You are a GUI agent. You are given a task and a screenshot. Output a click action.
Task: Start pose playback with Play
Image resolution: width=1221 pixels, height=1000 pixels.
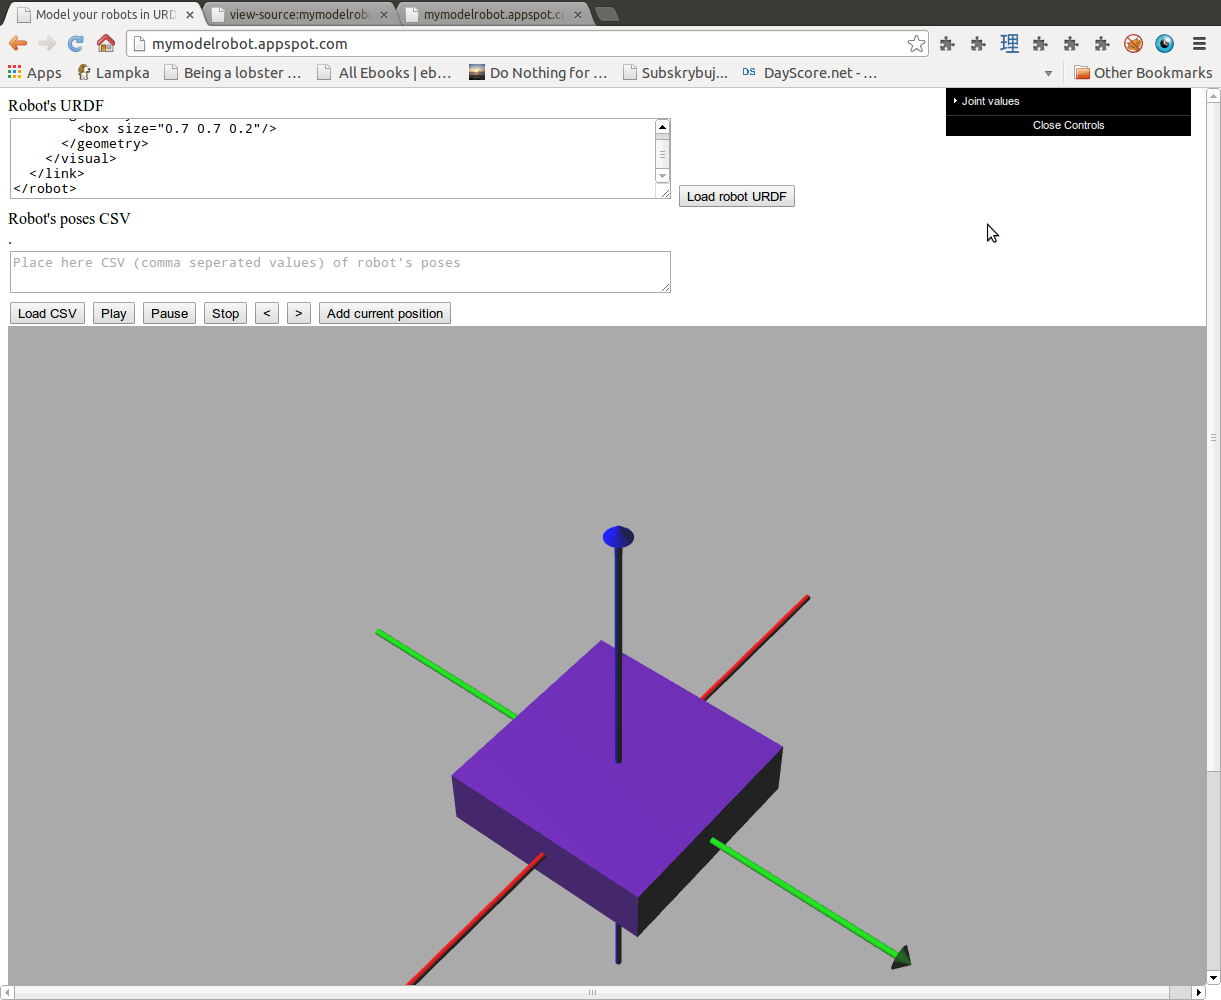coord(114,313)
